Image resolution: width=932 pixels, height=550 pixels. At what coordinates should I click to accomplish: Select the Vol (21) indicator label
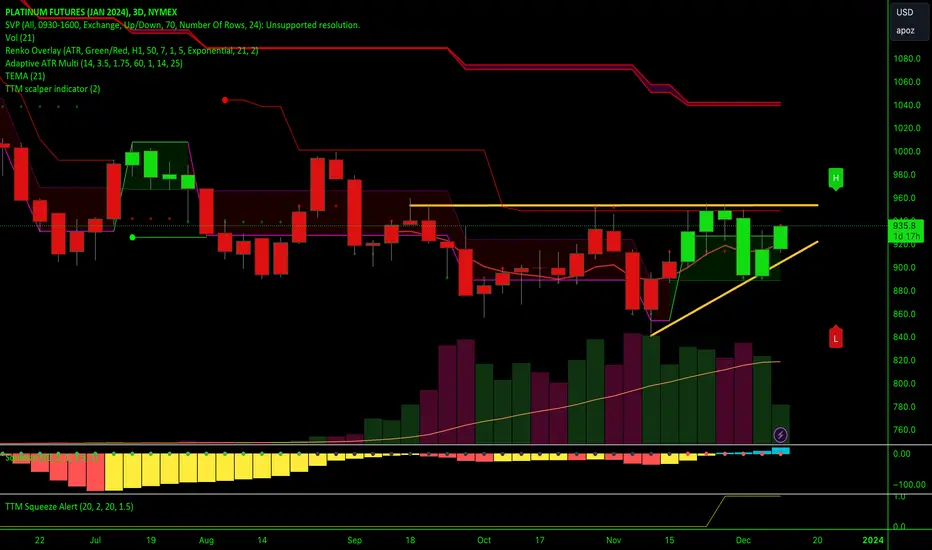tap(20, 37)
